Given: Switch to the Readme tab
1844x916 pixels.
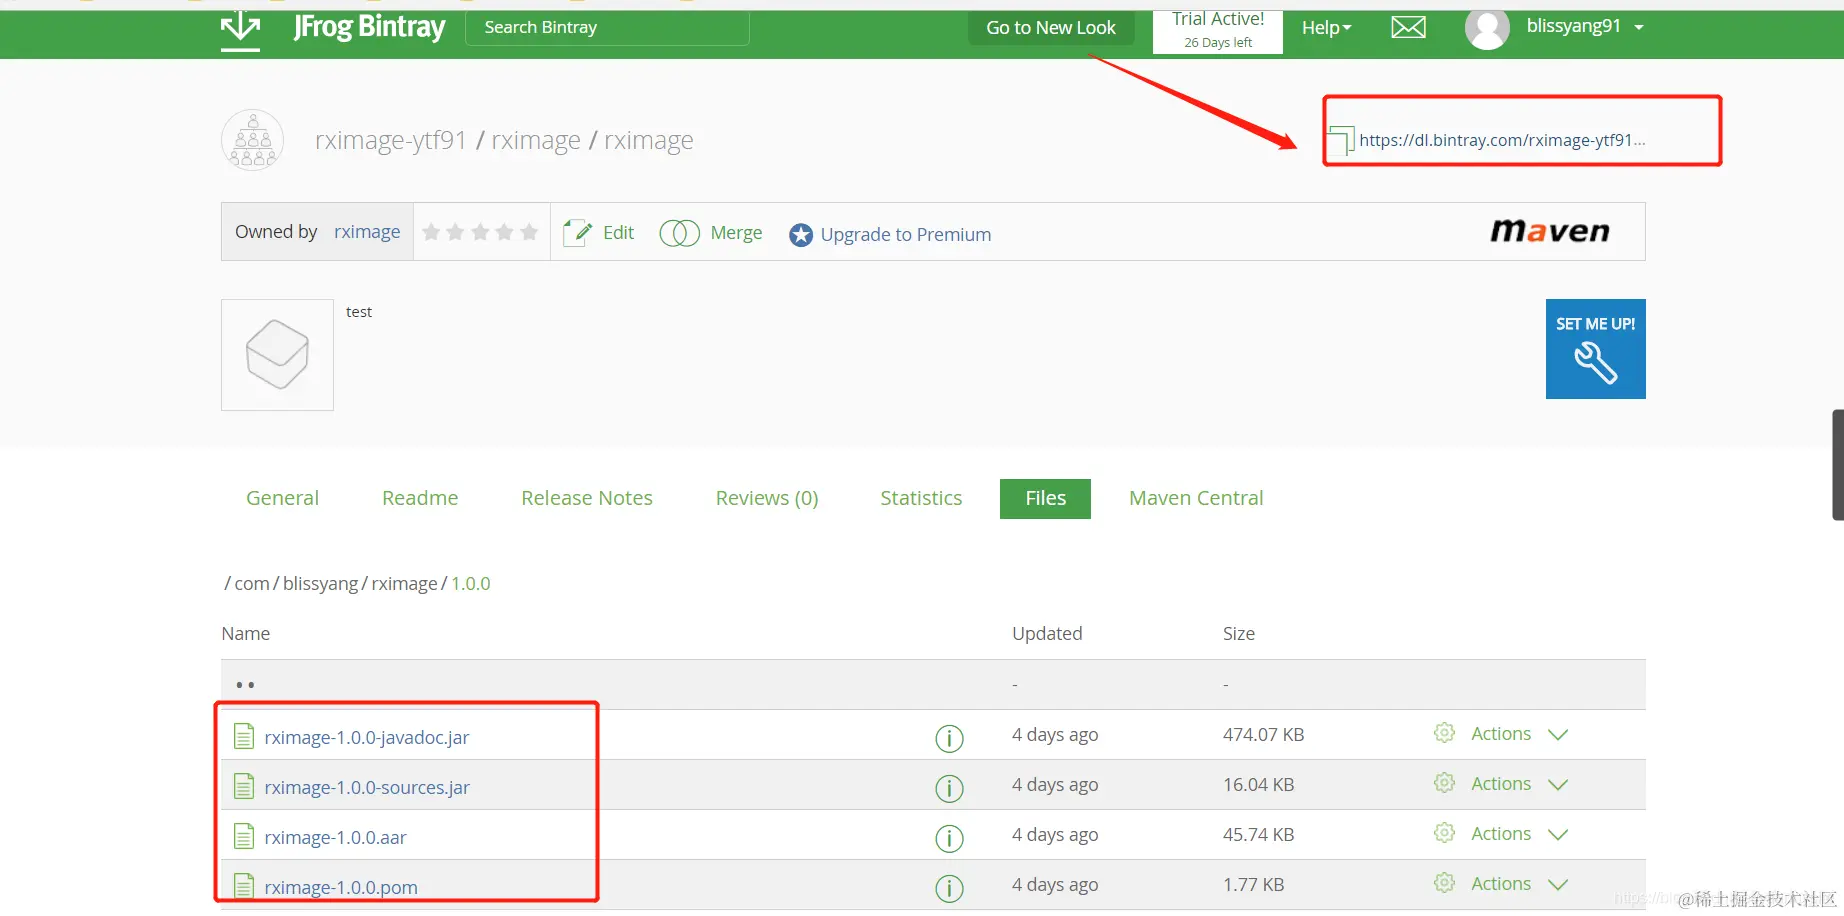Looking at the screenshot, I should click(420, 498).
